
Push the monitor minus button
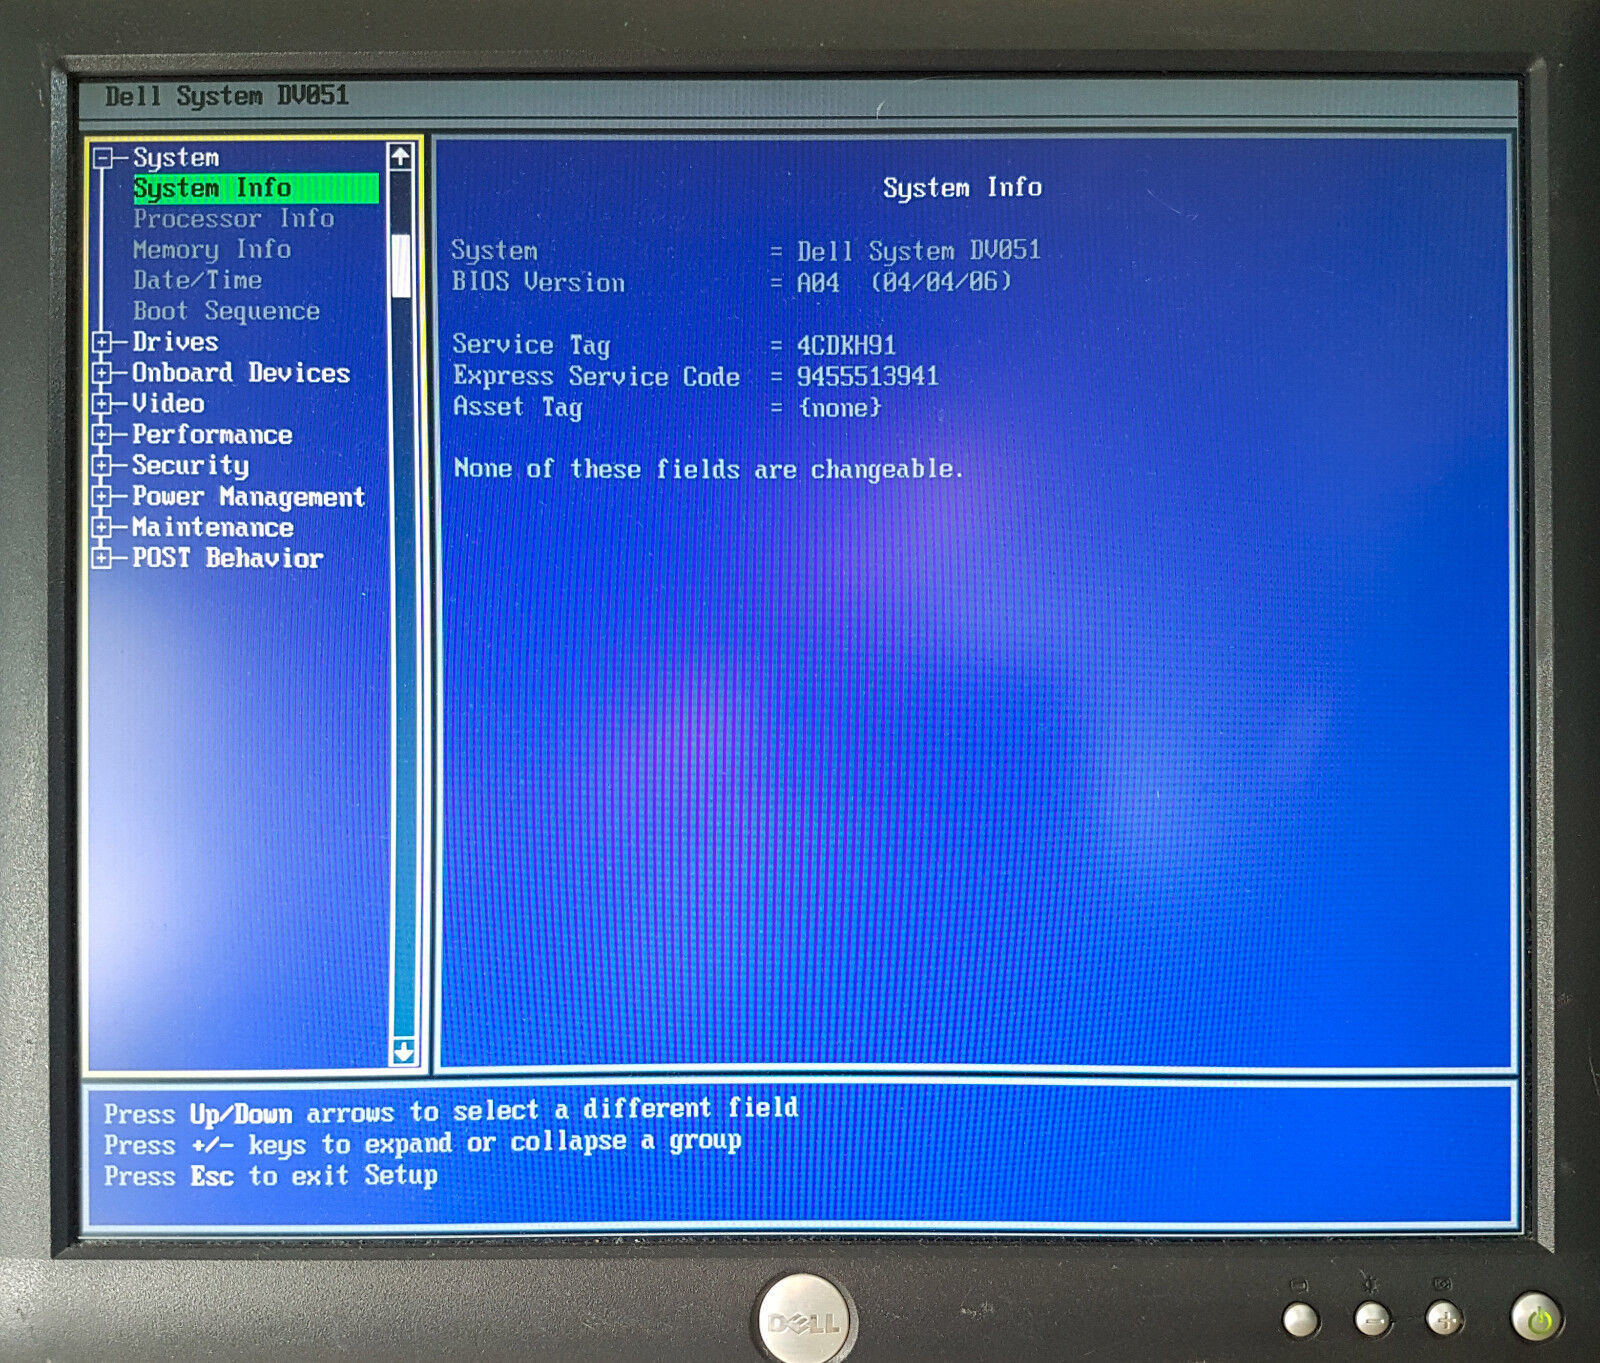tap(1372, 1319)
